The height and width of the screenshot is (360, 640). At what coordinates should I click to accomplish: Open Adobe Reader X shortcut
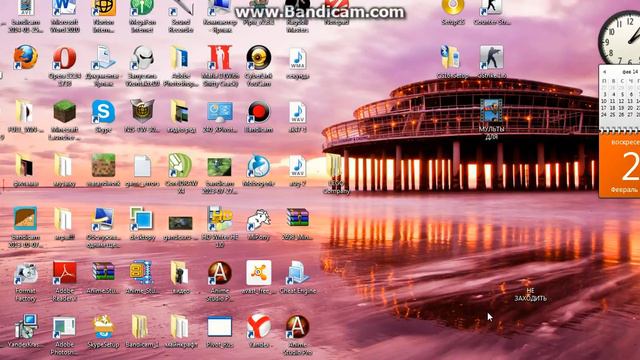coord(64,273)
